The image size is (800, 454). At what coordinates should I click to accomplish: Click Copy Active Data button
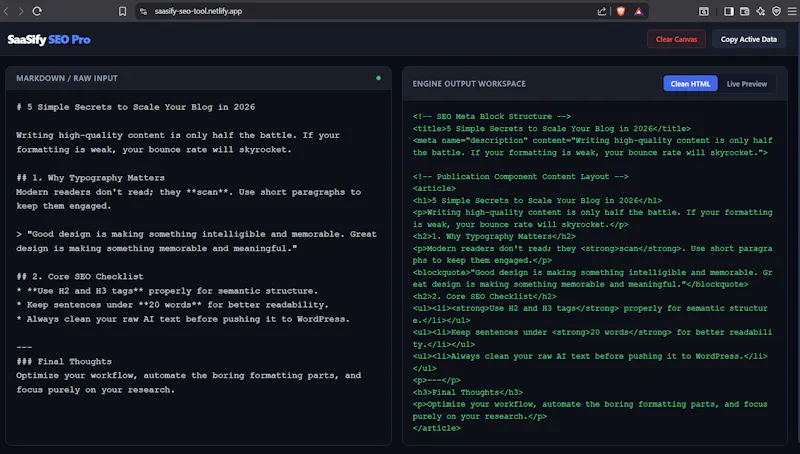tap(748, 39)
